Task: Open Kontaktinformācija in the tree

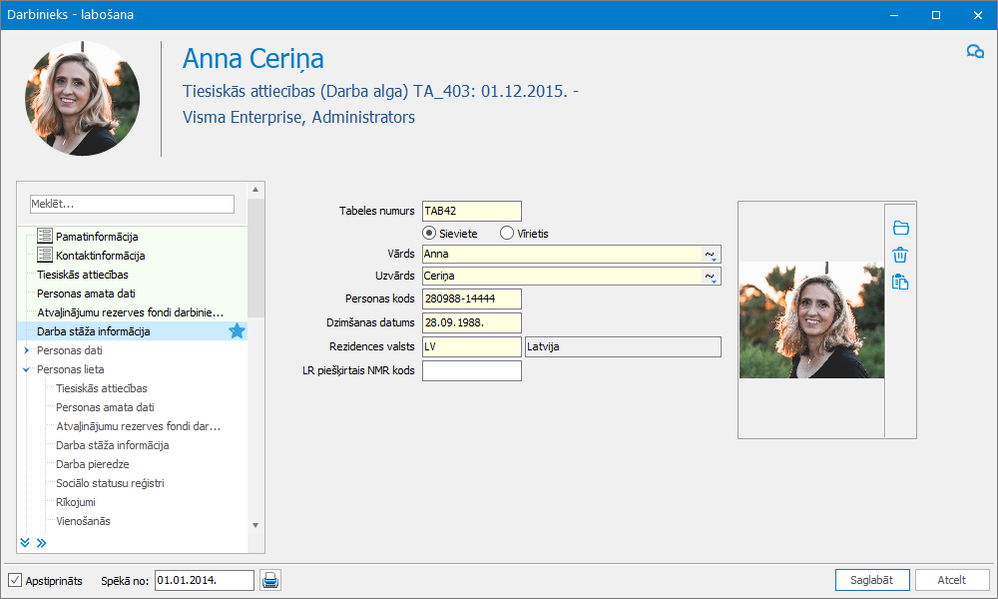Action: (100, 255)
